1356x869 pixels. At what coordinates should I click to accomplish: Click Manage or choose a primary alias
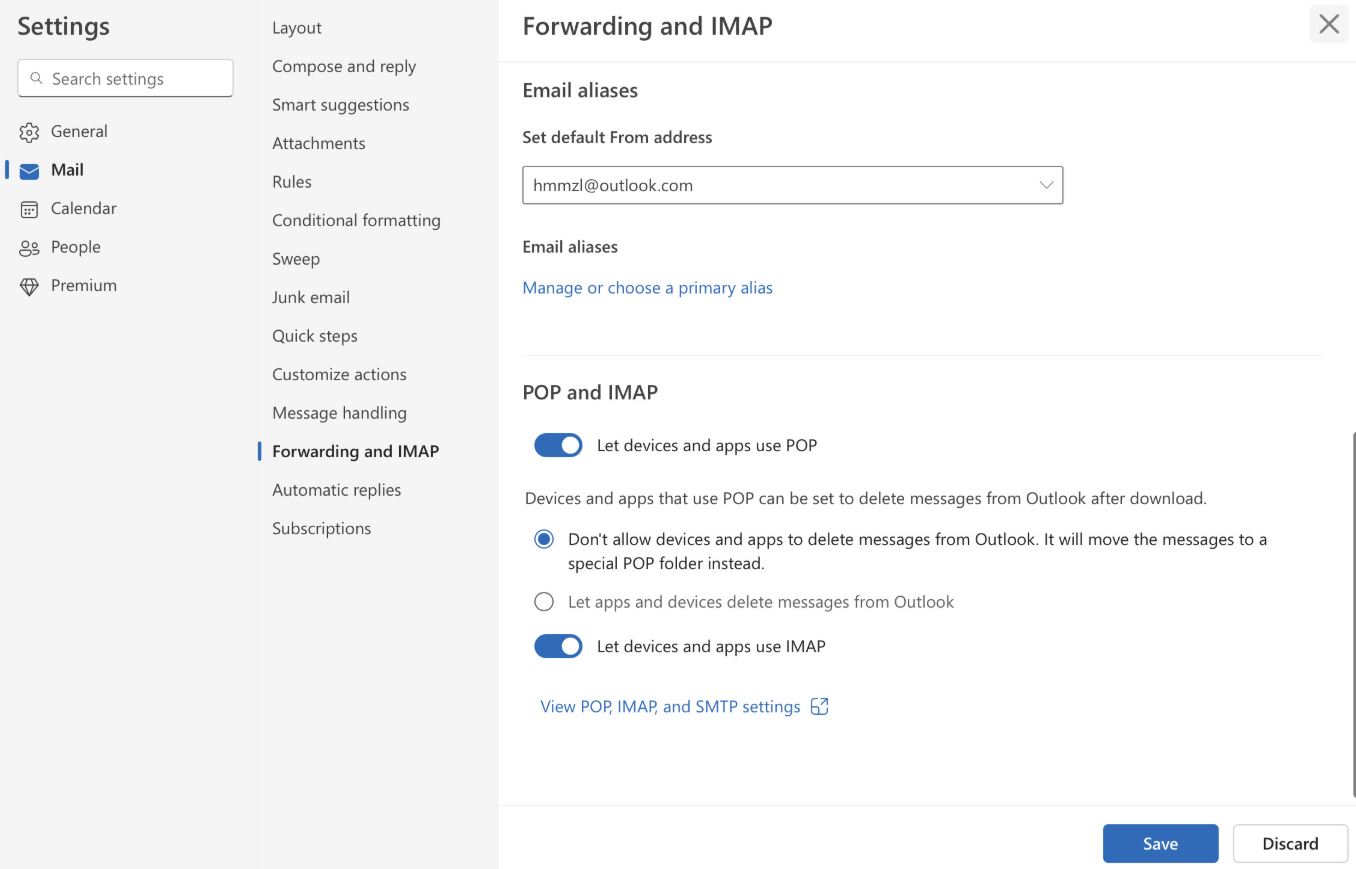point(648,288)
